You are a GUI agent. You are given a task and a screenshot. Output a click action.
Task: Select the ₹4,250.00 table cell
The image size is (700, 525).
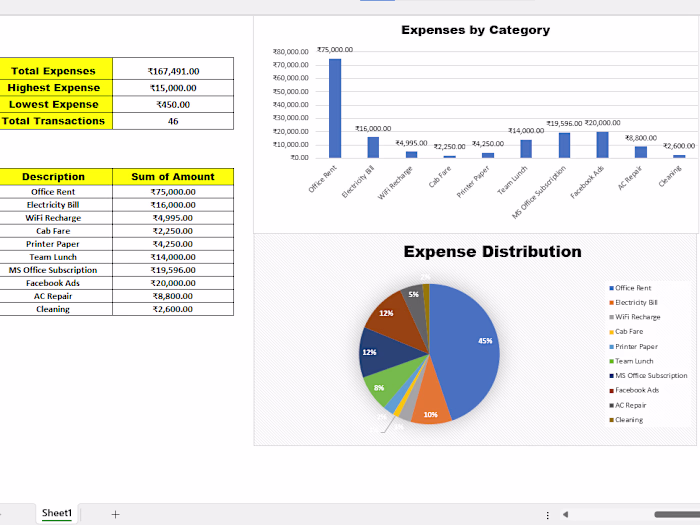click(173, 244)
